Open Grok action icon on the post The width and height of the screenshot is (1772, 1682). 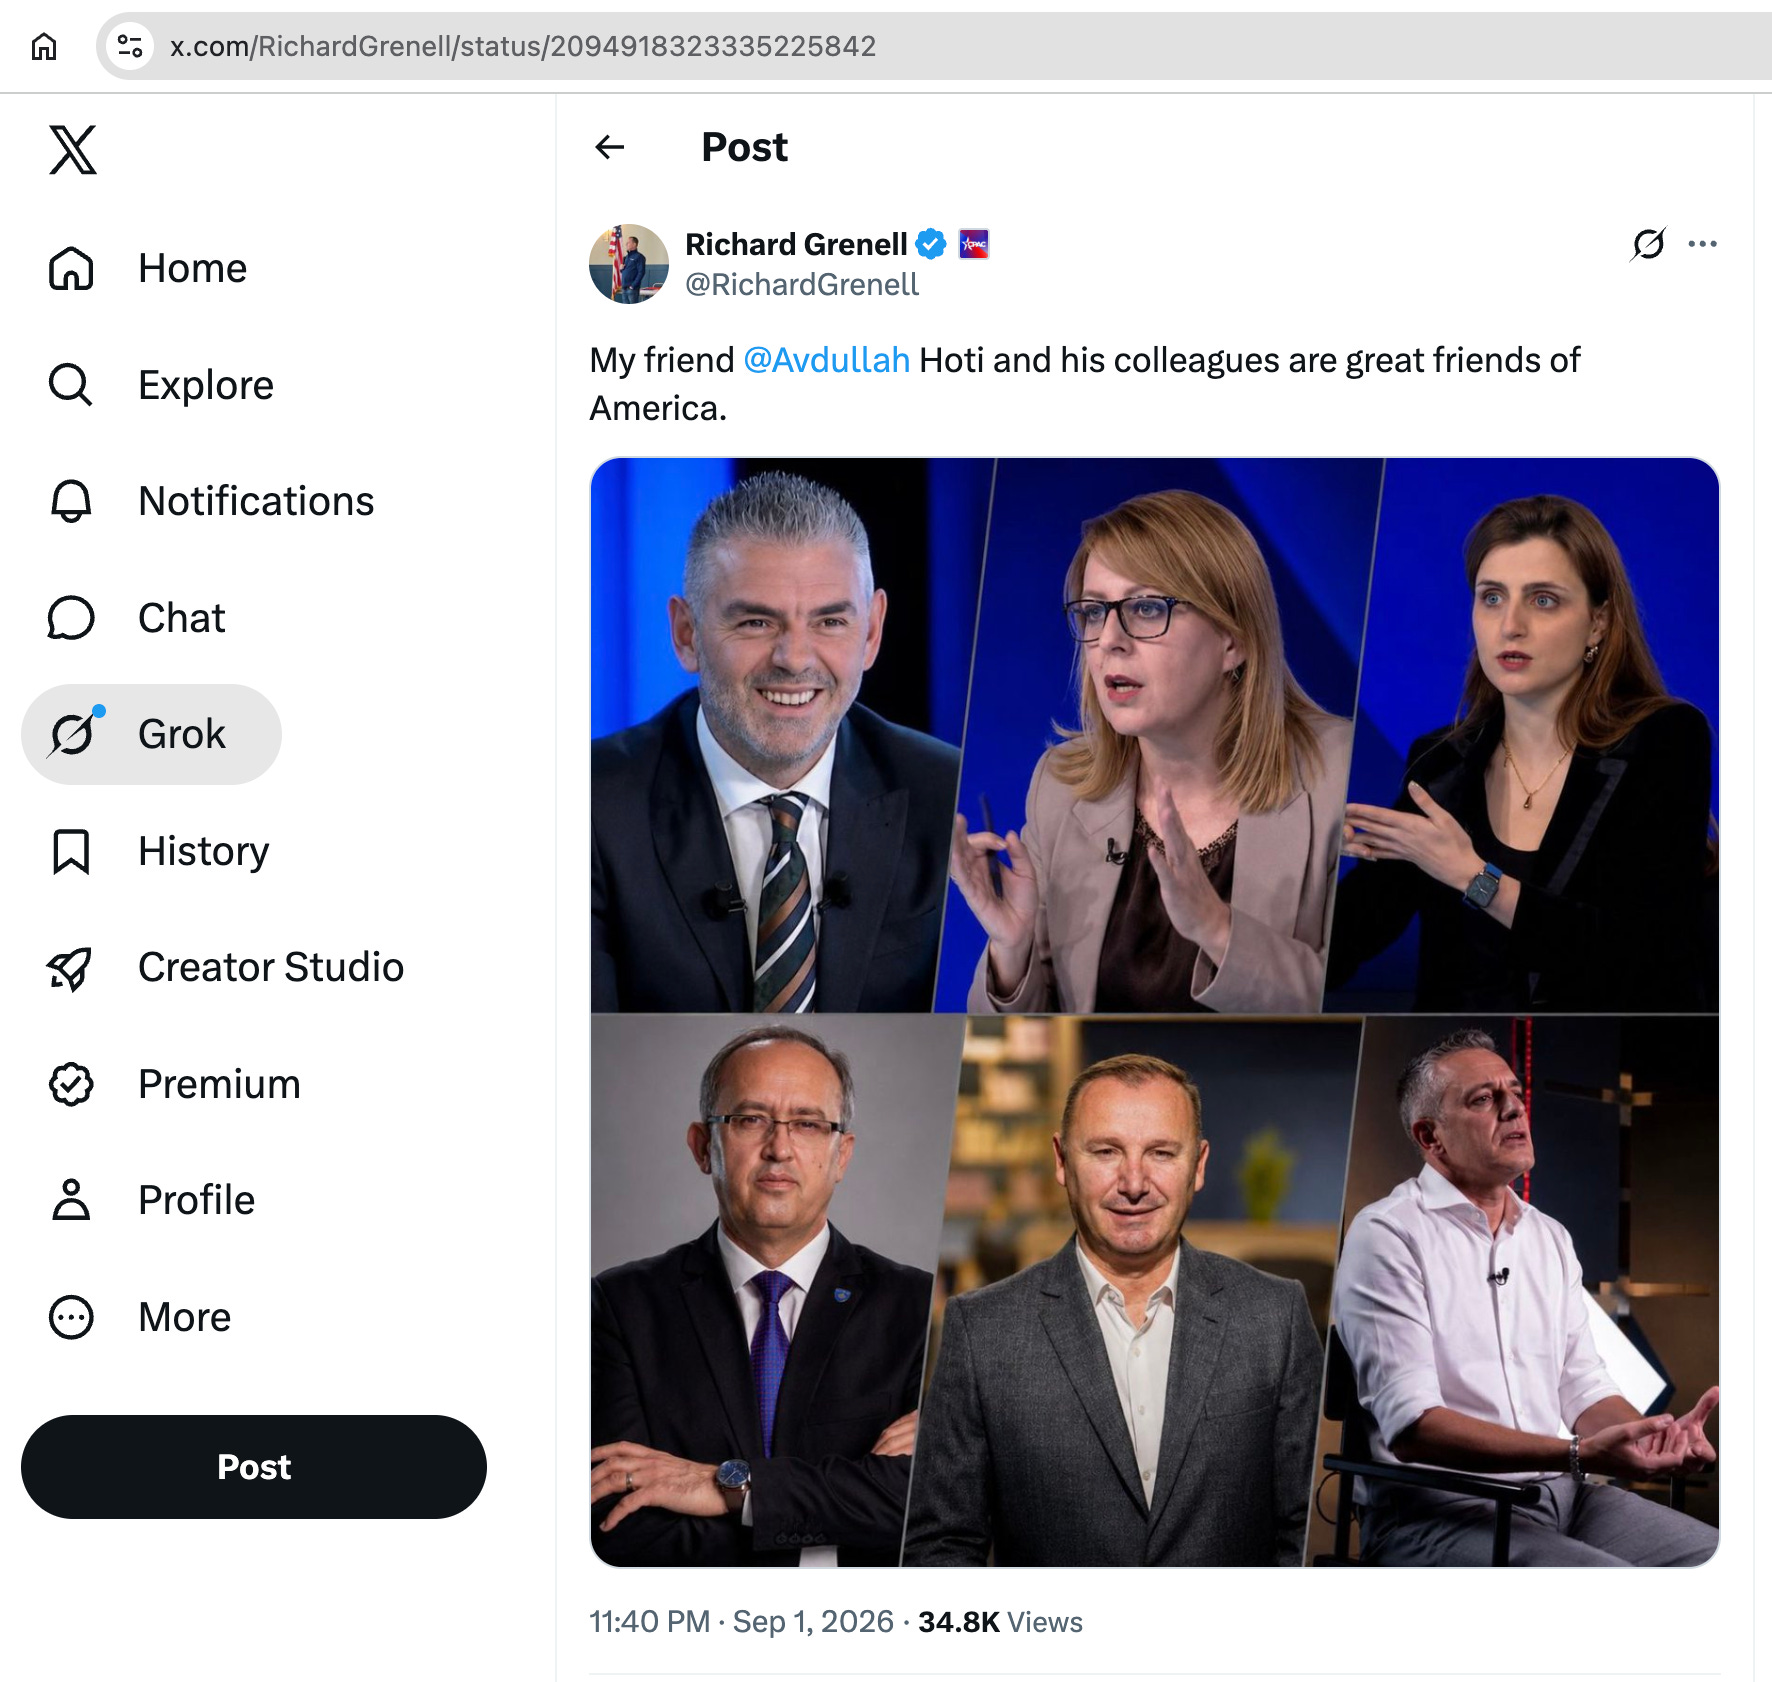pos(1648,244)
